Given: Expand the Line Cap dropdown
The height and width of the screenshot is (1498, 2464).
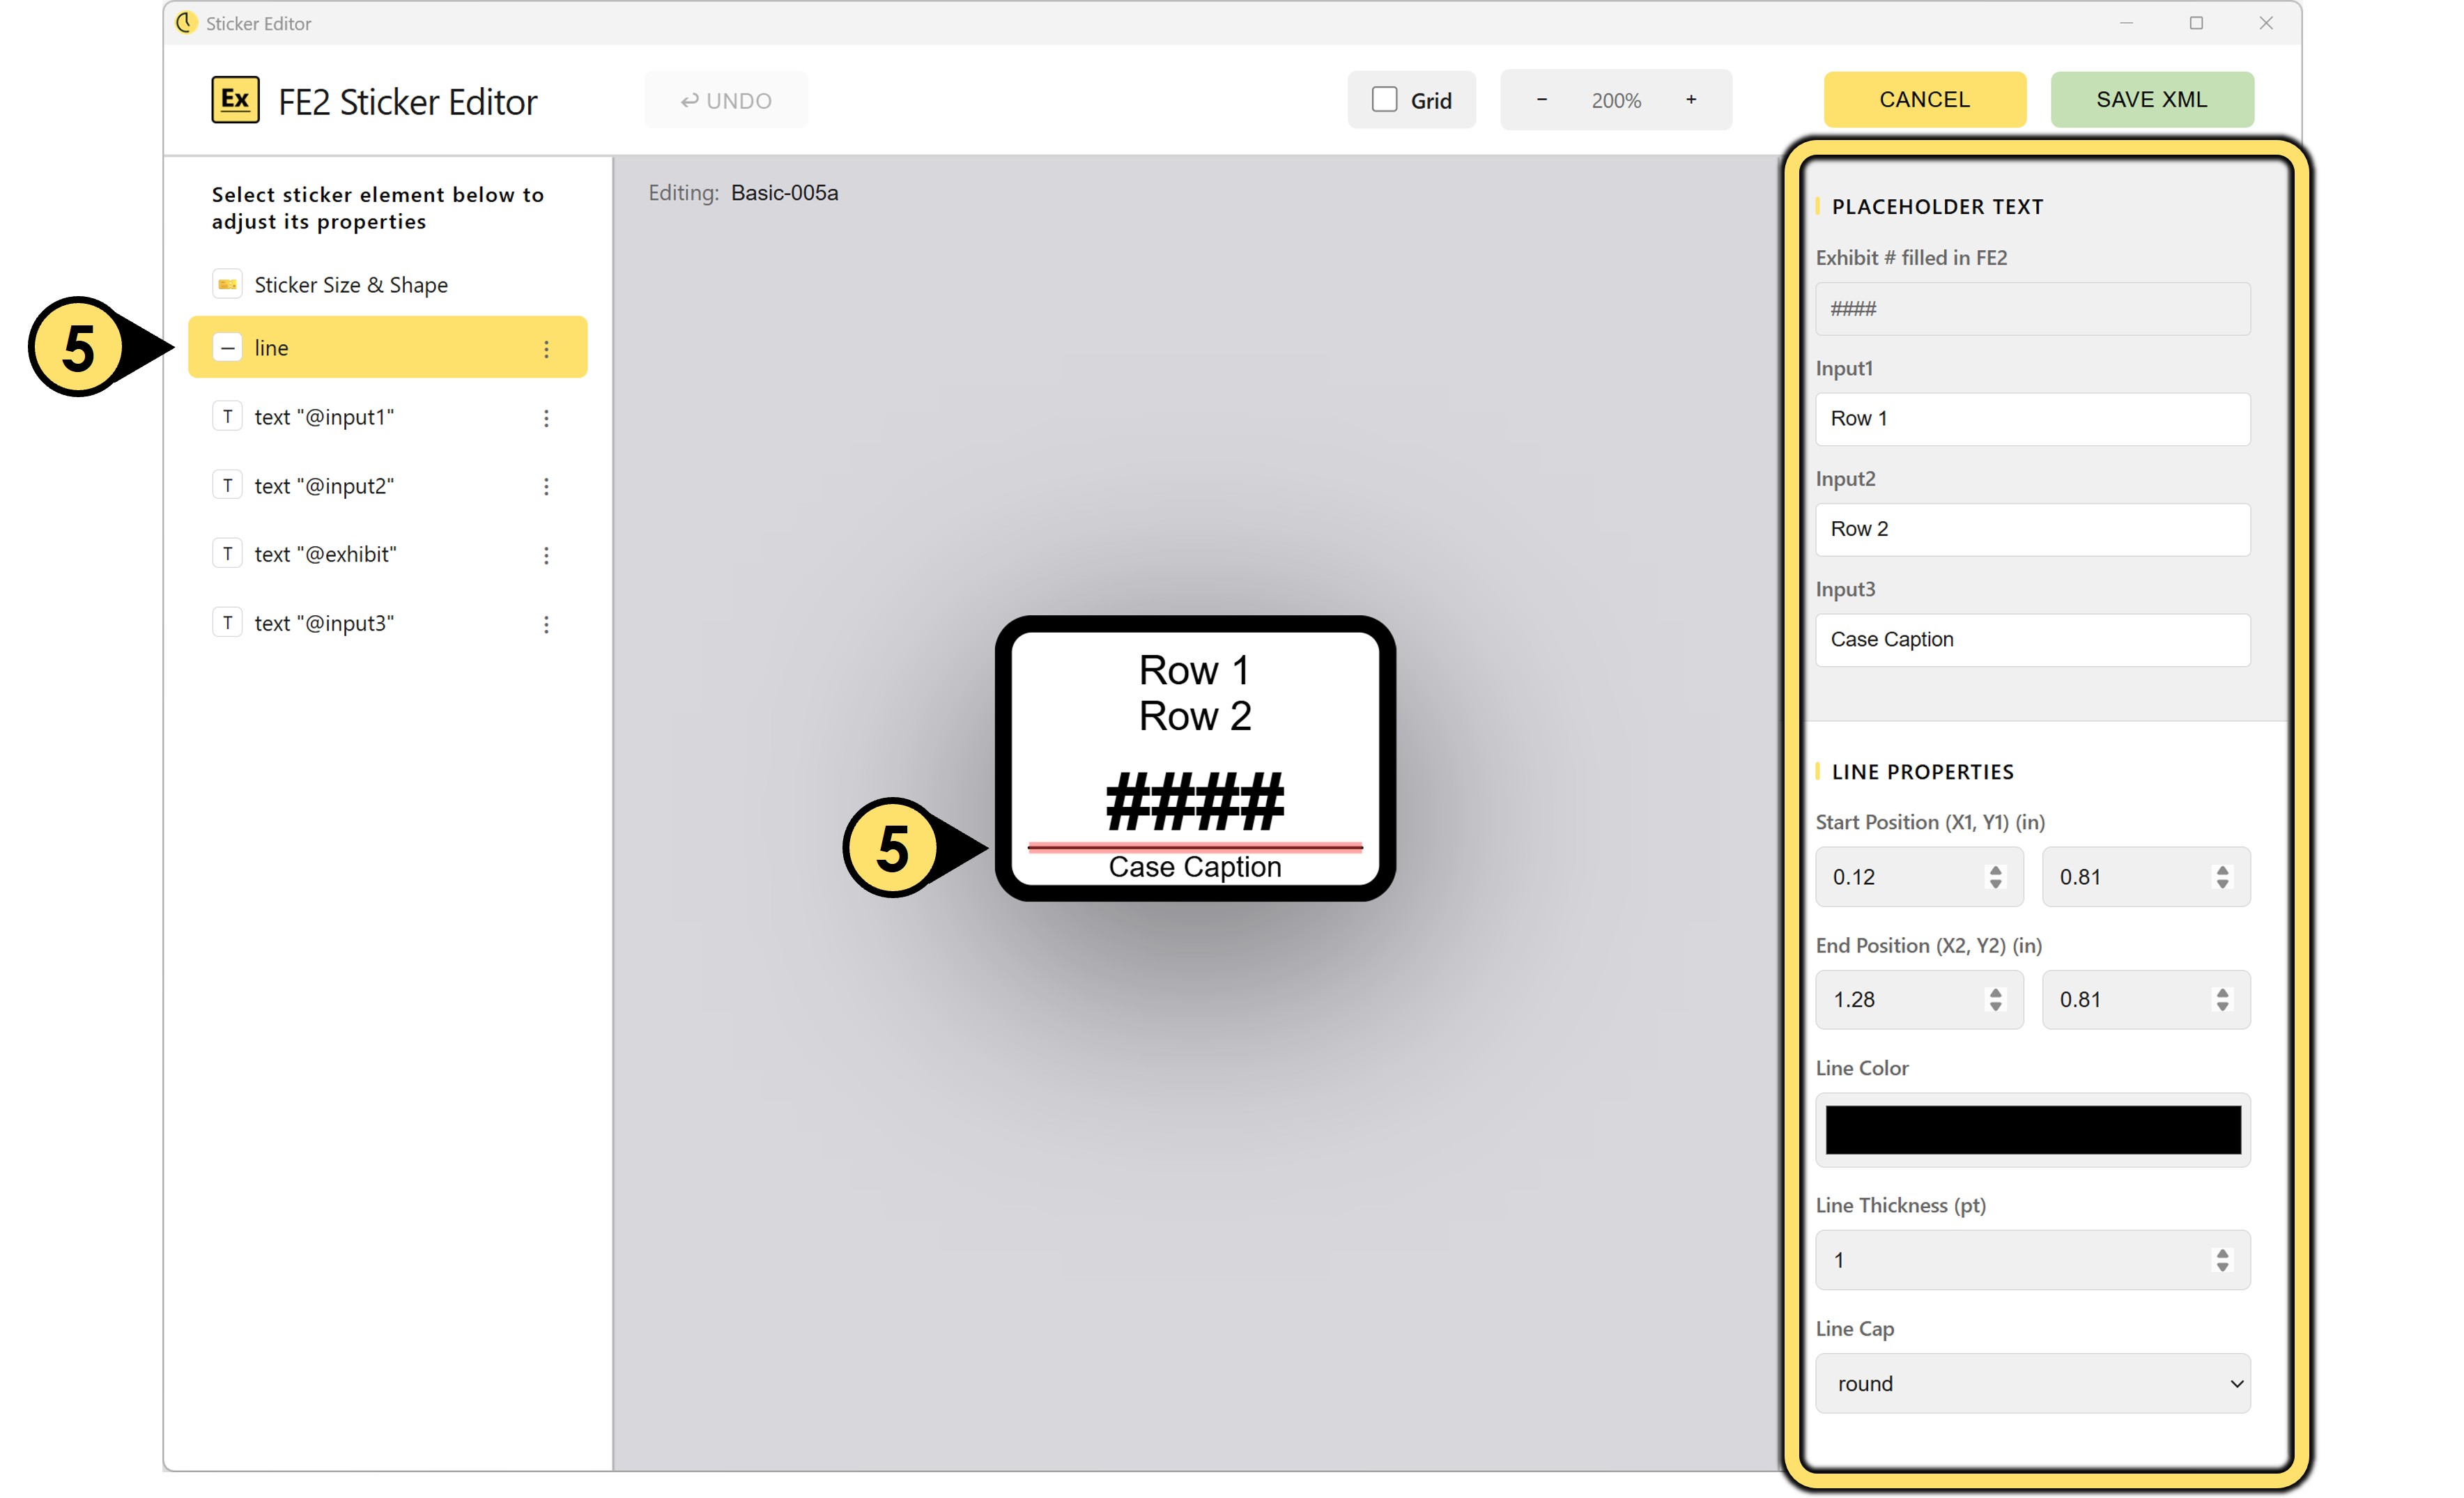Looking at the screenshot, I should point(2032,1384).
